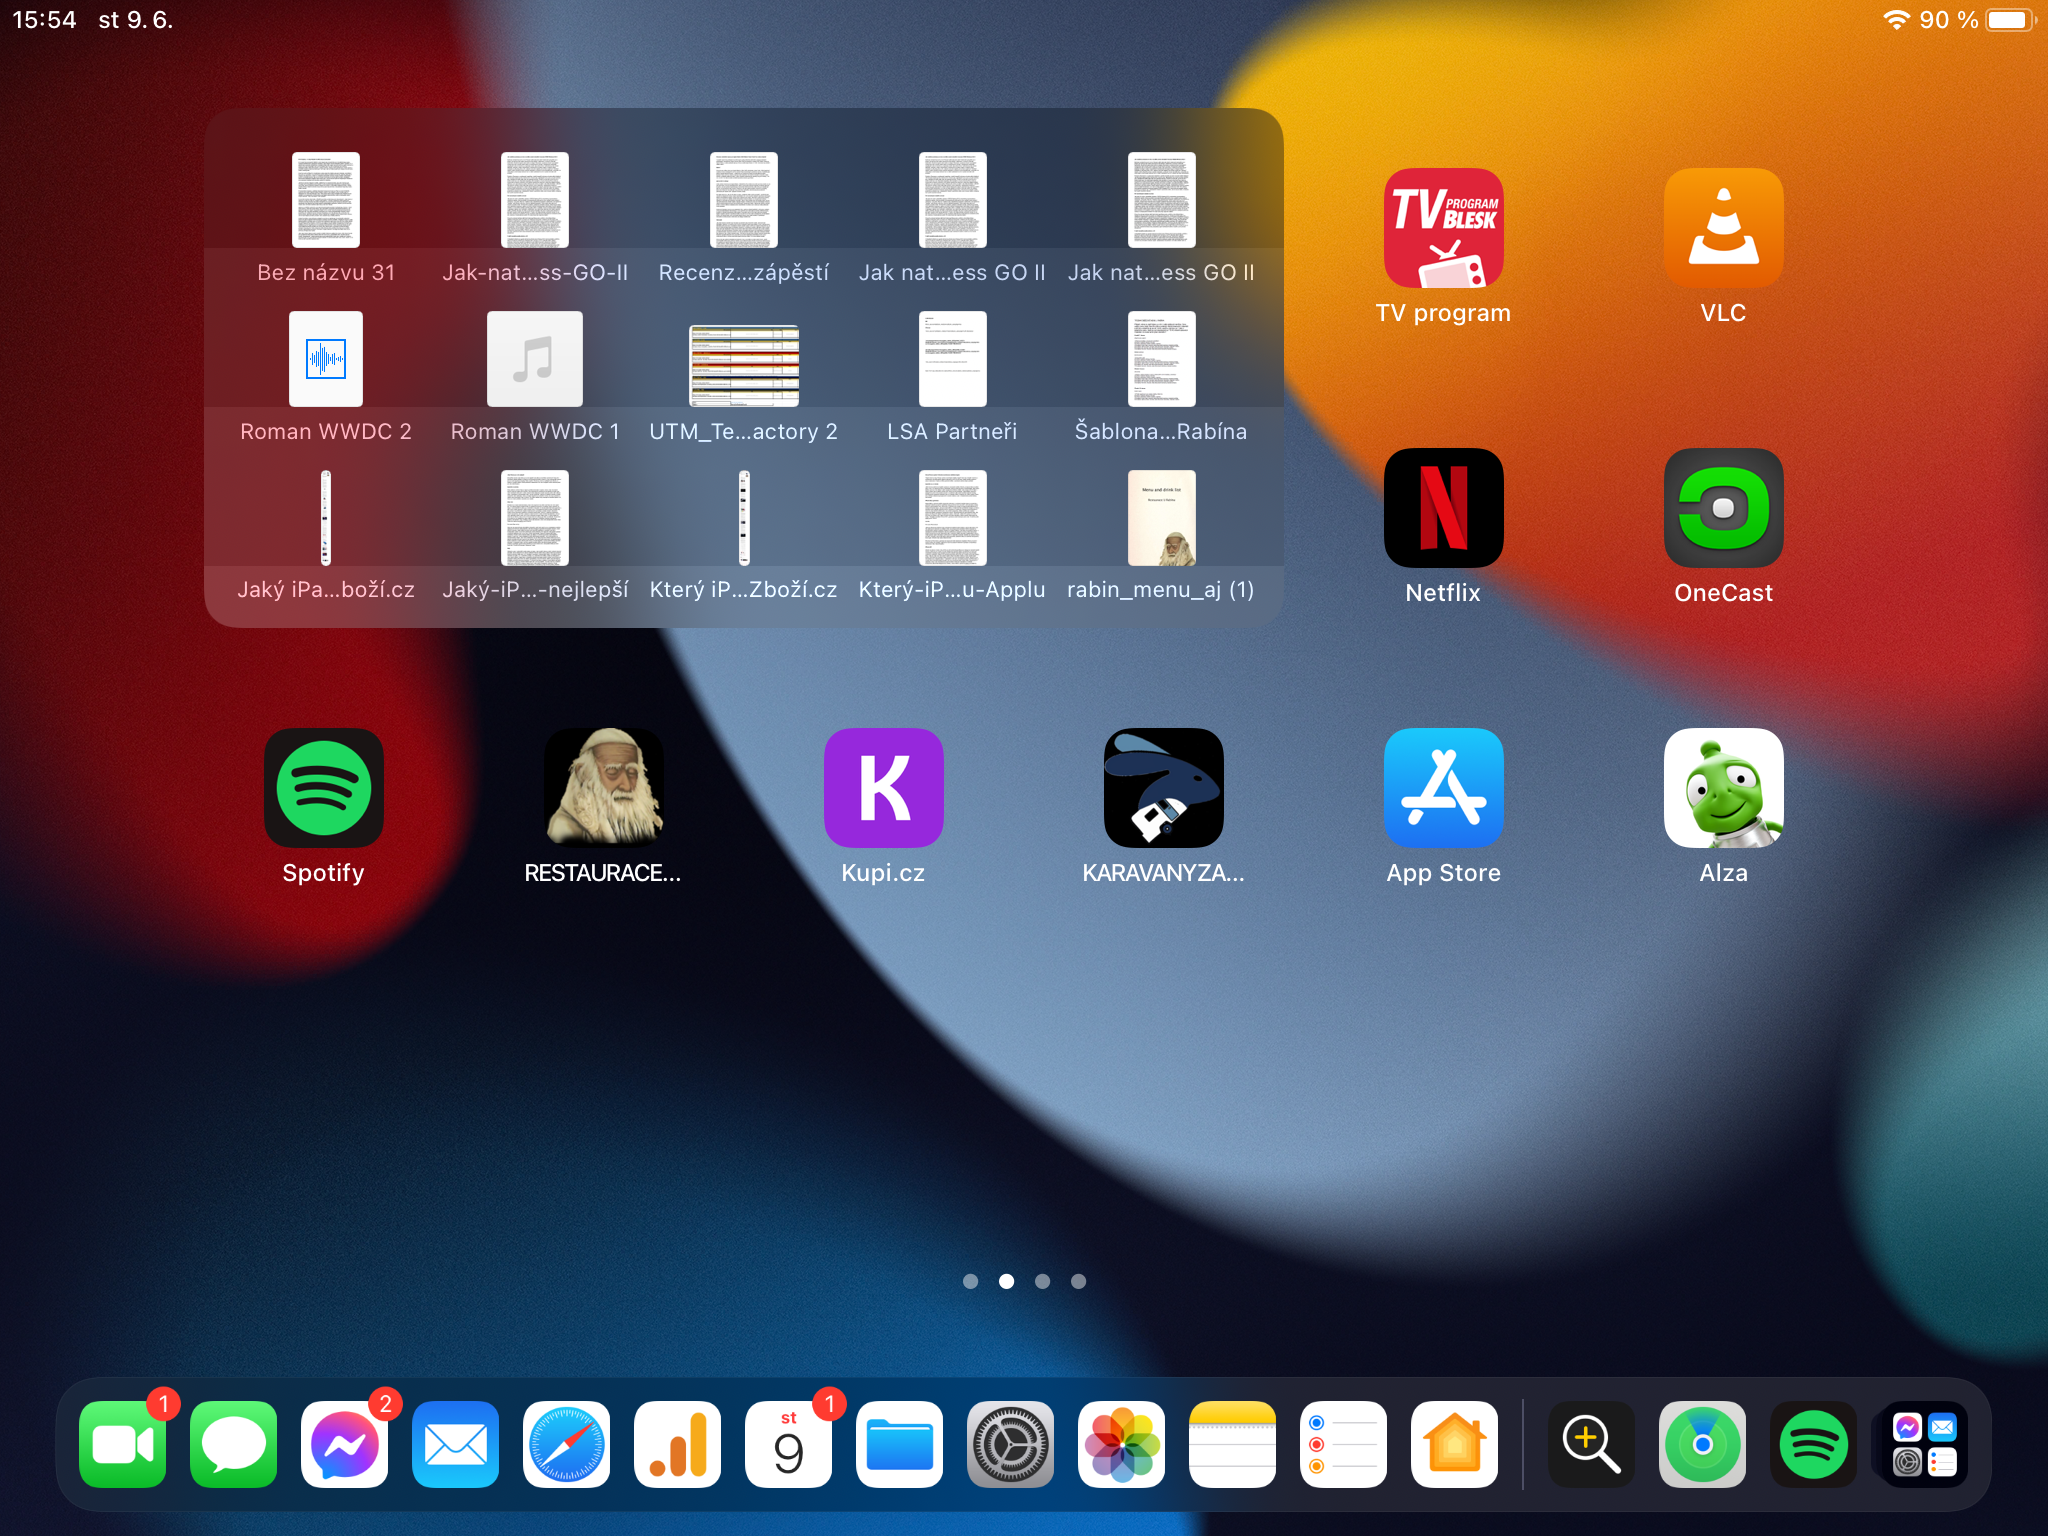Open the KARAVANYZA app
The width and height of the screenshot is (2048, 1536).
click(1163, 788)
